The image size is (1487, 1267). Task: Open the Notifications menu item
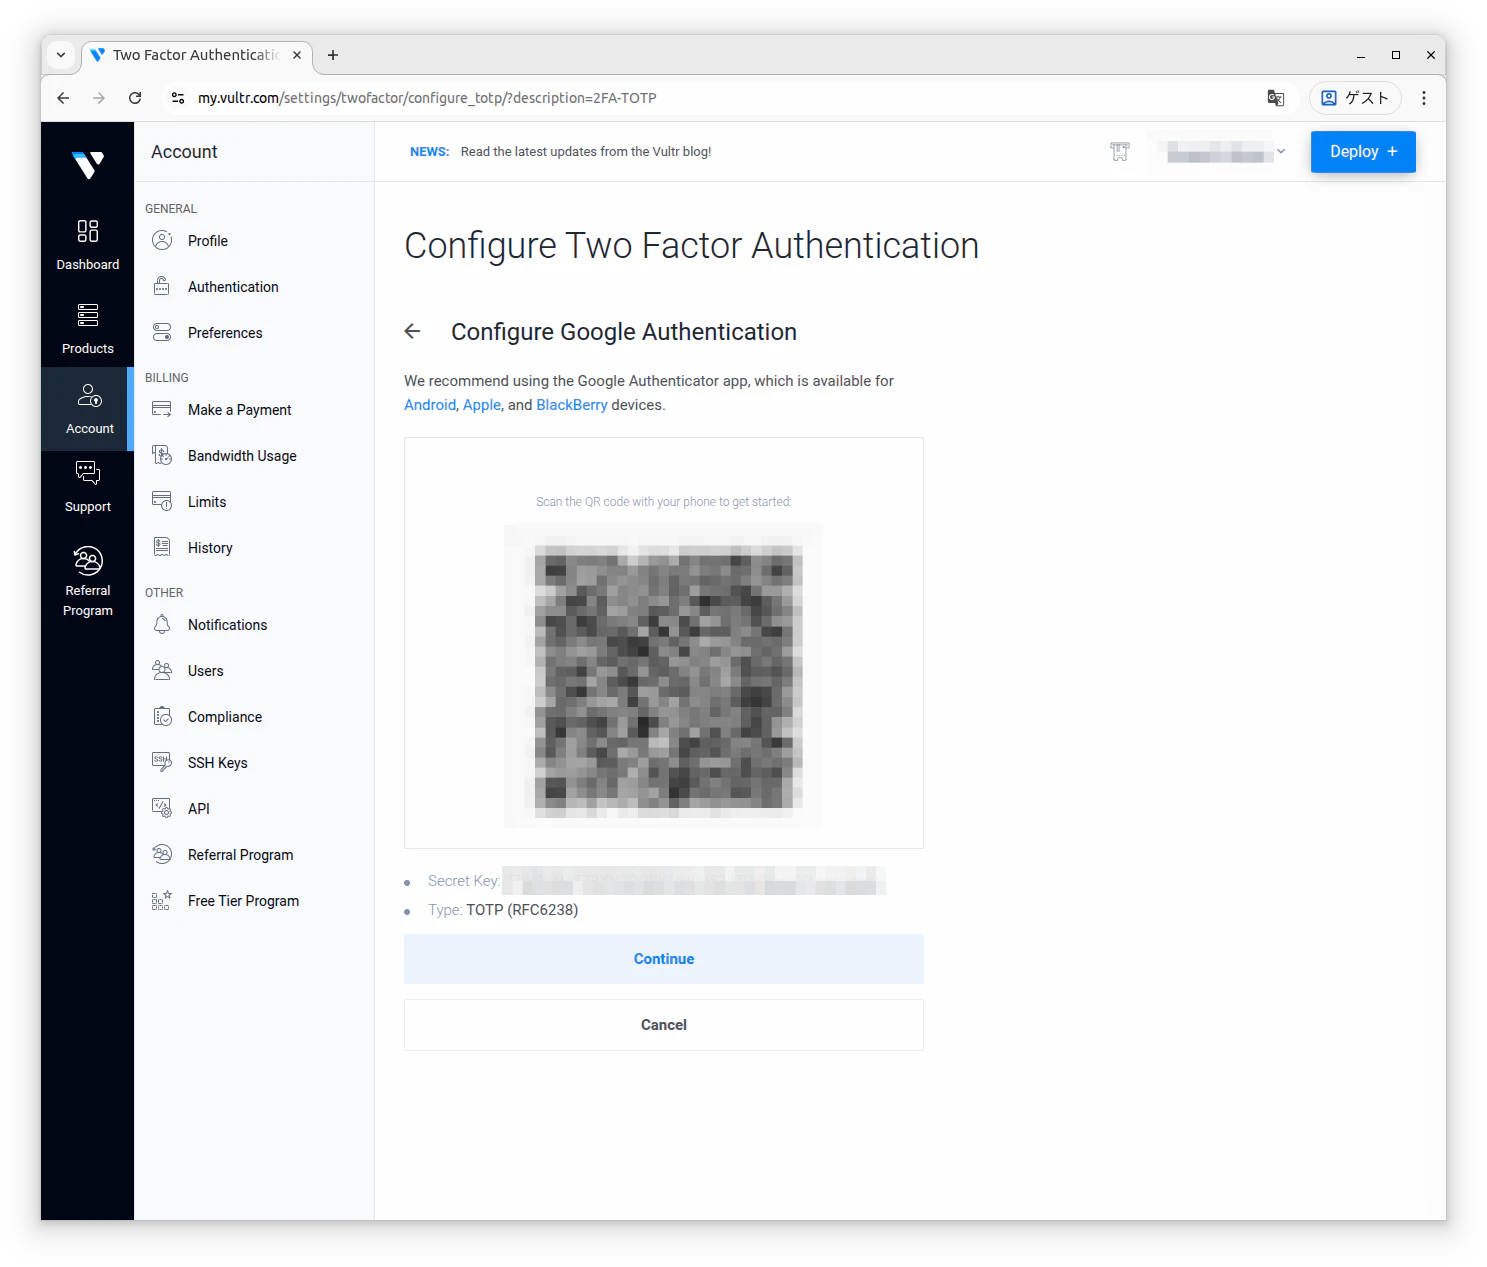(x=227, y=625)
